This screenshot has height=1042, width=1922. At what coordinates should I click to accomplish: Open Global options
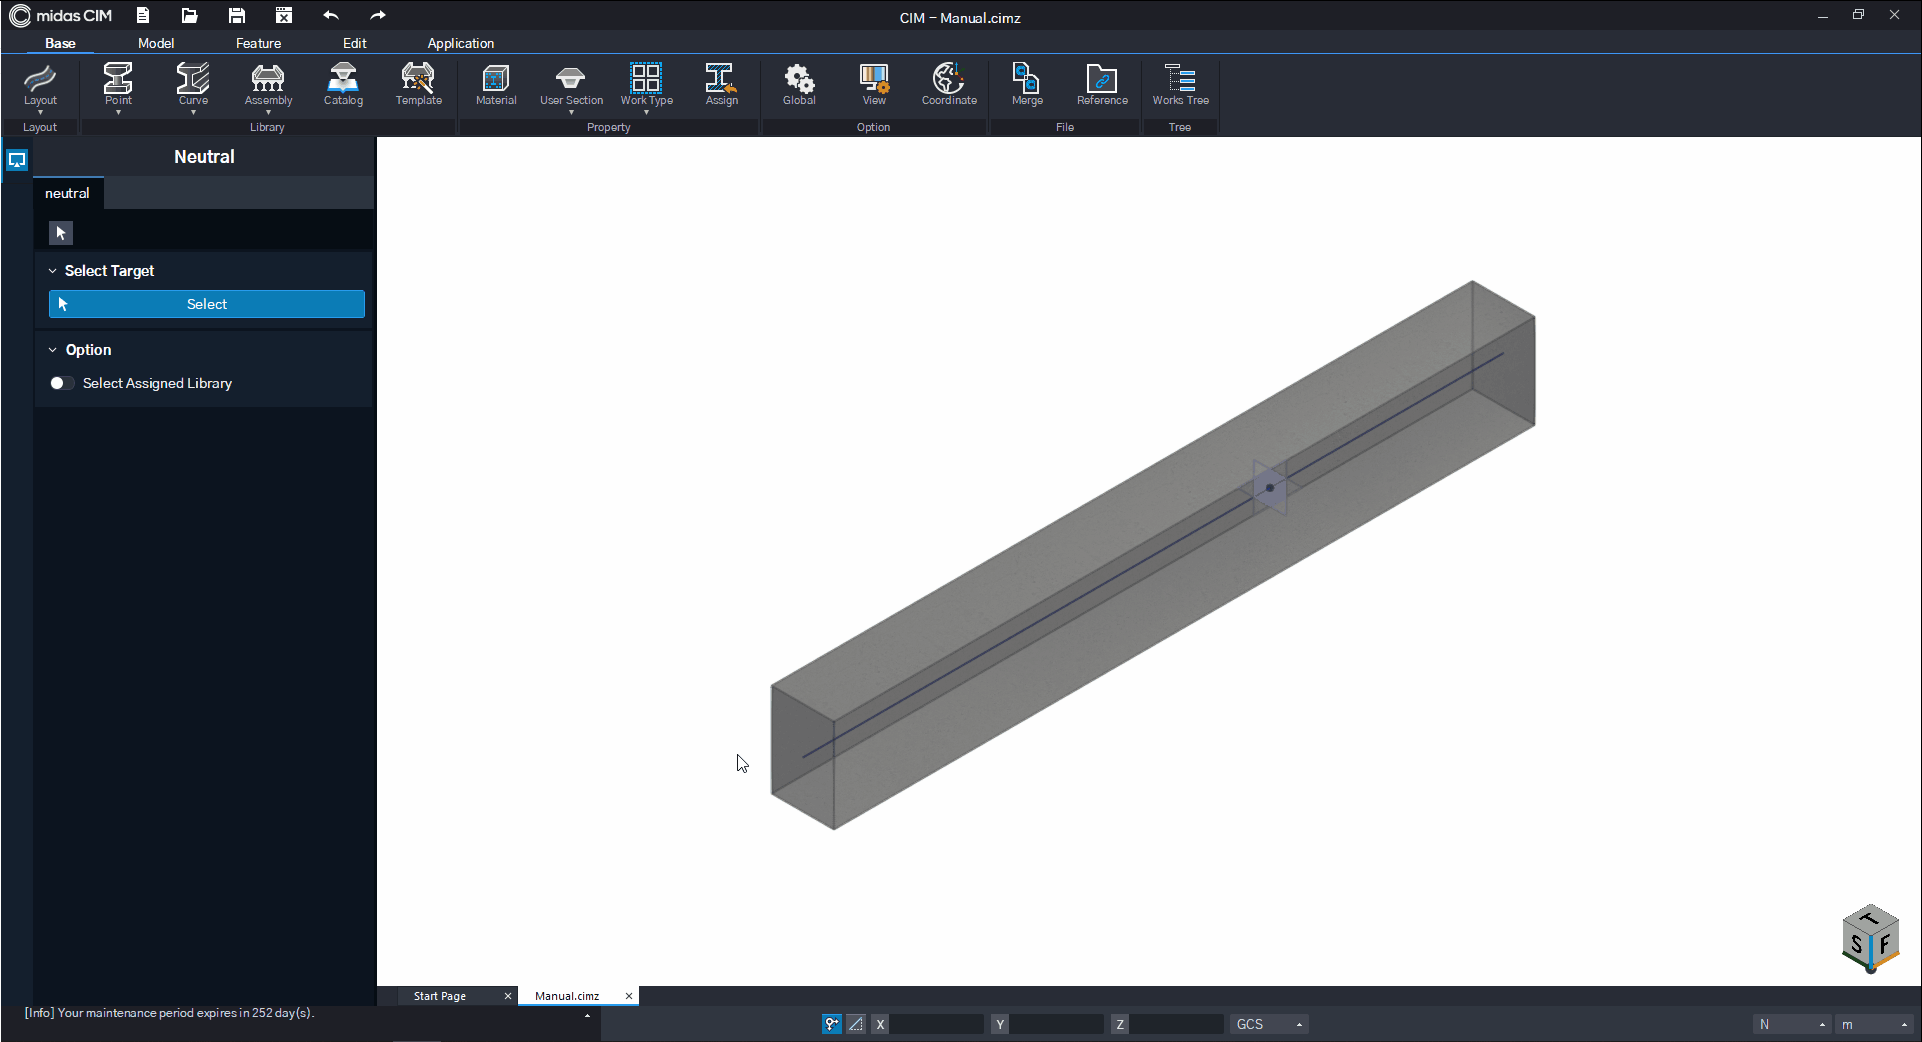tap(799, 84)
